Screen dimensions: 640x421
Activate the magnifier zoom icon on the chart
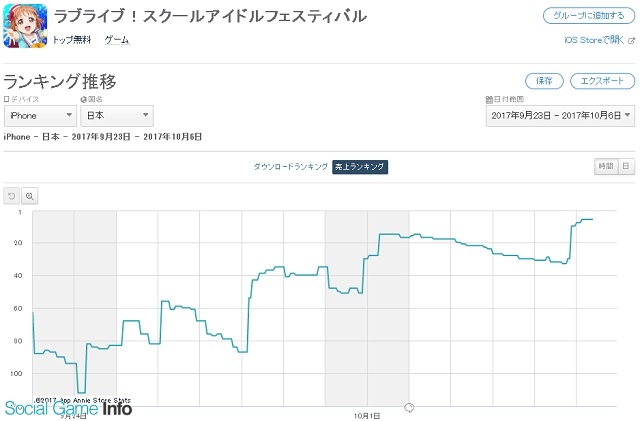(x=29, y=196)
